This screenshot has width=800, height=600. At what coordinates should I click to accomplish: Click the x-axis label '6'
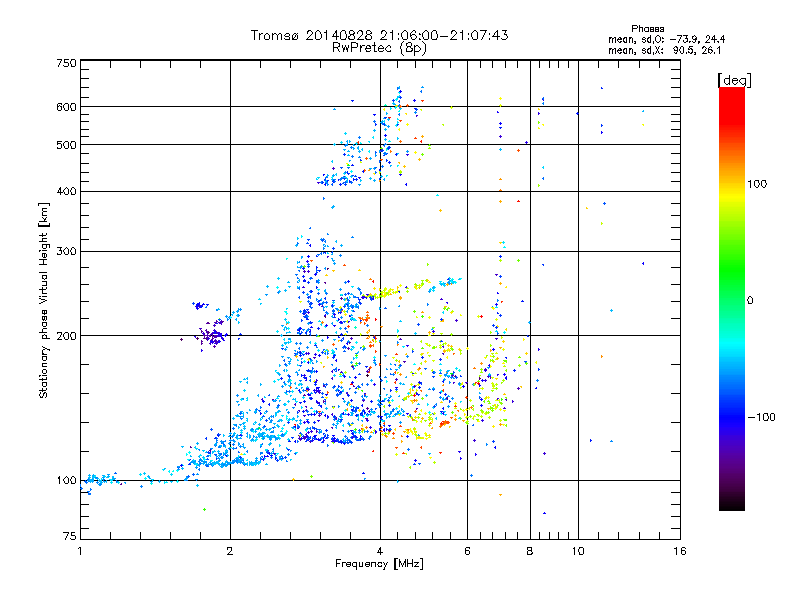(467, 551)
